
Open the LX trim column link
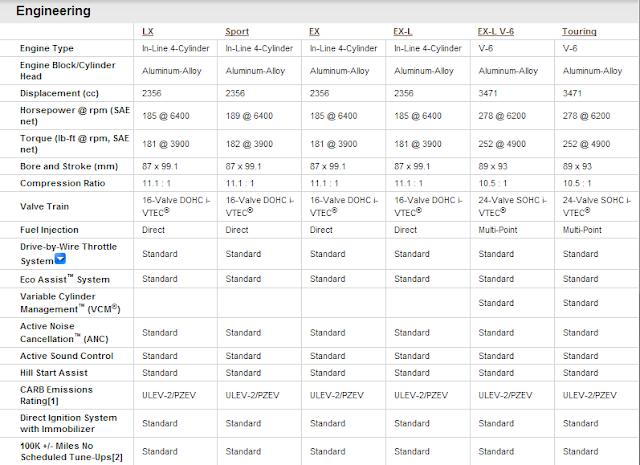[148, 31]
